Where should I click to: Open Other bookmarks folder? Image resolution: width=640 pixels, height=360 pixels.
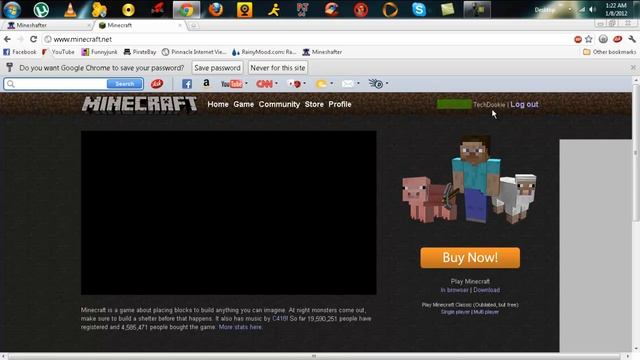(x=609, y=52)
